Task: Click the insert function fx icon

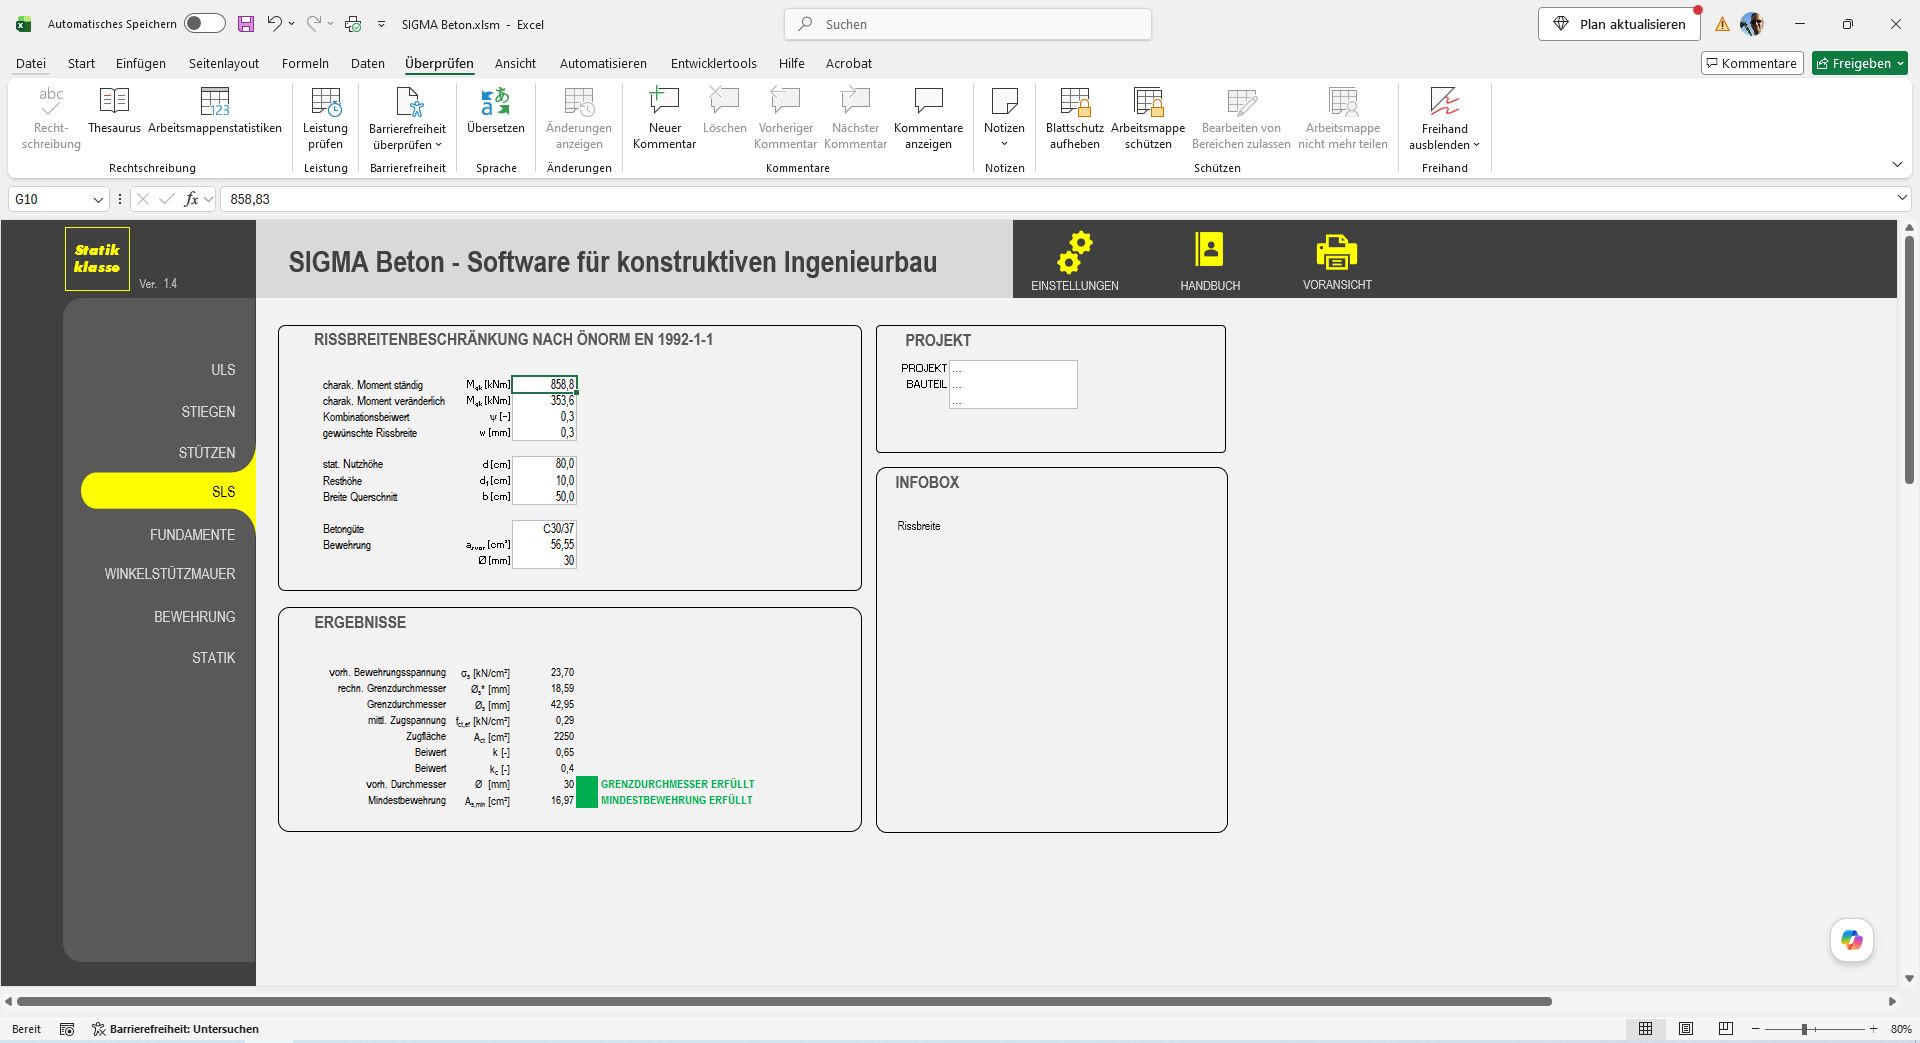Action: coord(192,199)
